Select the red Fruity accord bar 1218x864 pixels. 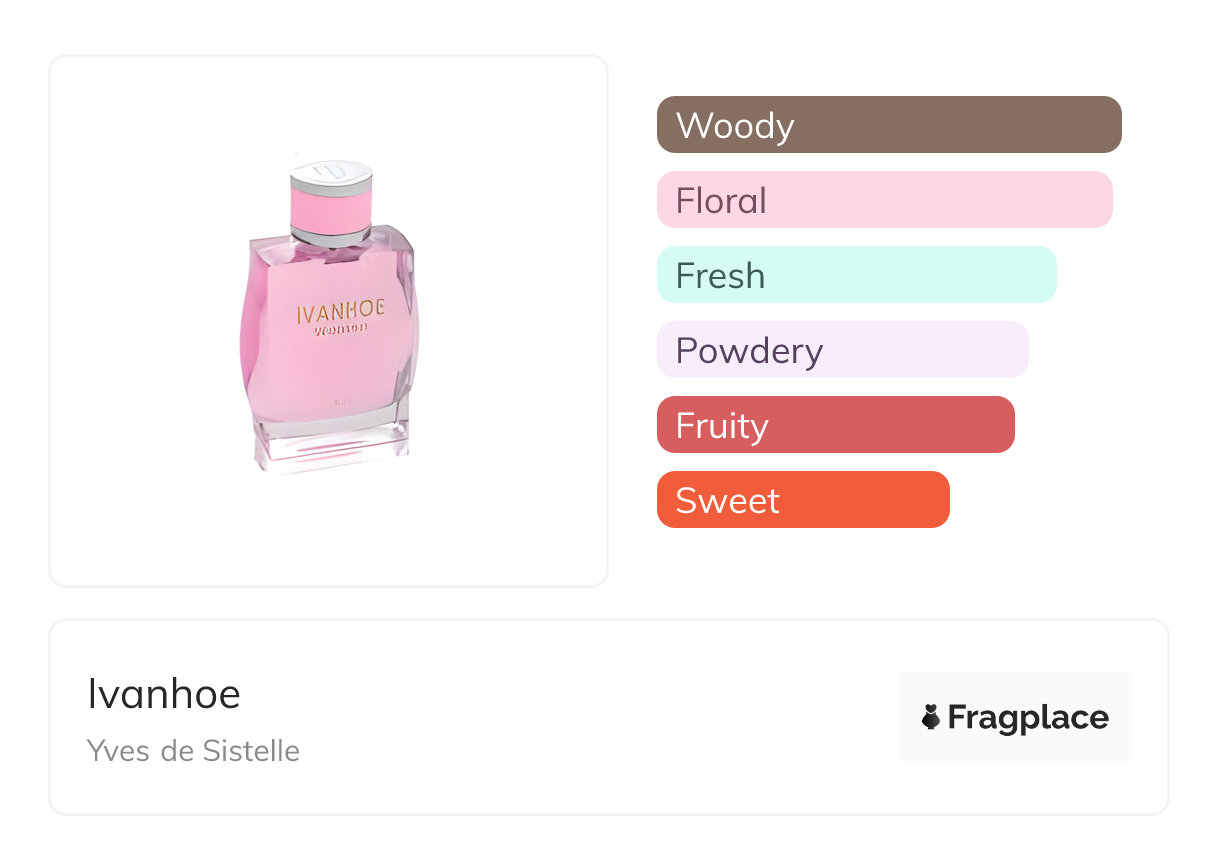tap(835, 425)
